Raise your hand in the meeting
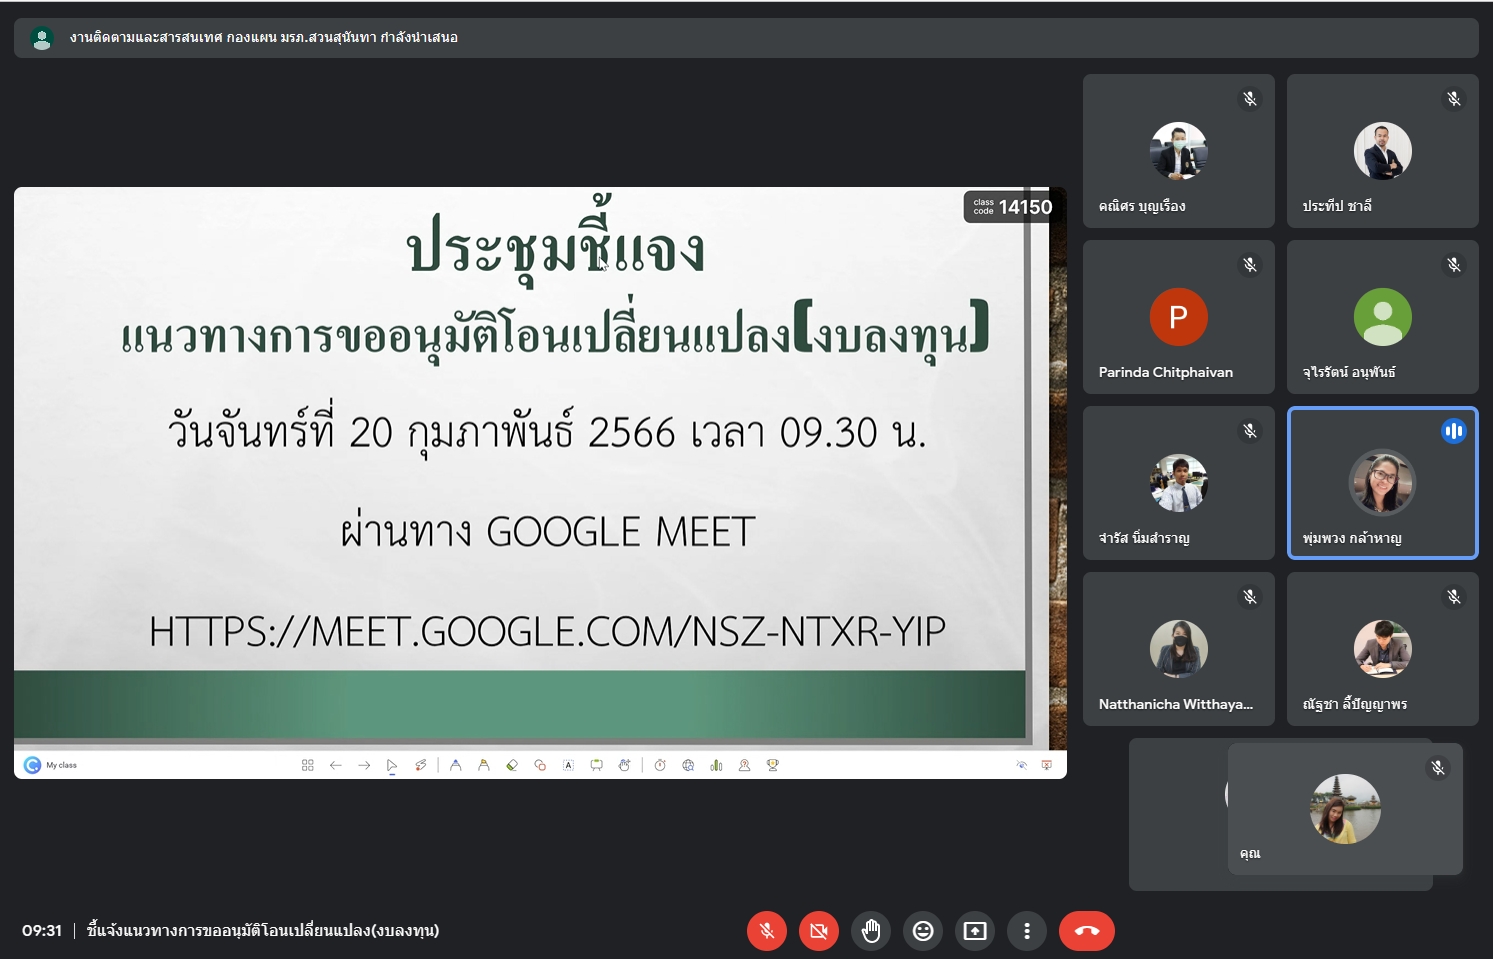Viewport: 1493px width, 959px height. [x=871, y=931]
